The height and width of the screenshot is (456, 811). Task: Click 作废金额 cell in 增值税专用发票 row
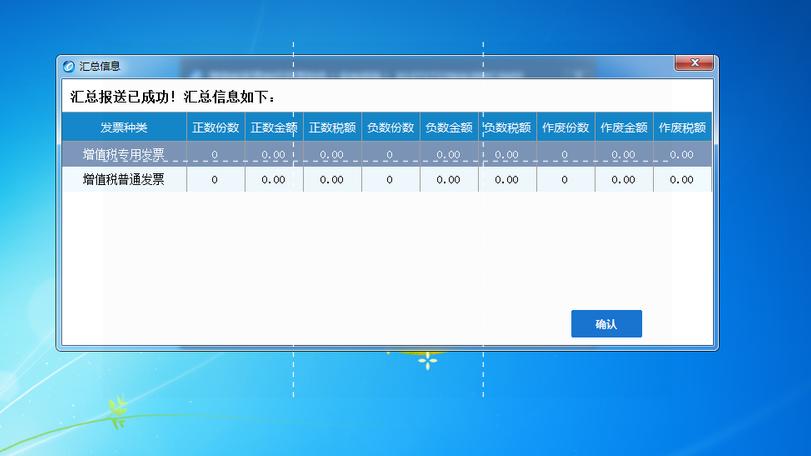pos(624,154)
